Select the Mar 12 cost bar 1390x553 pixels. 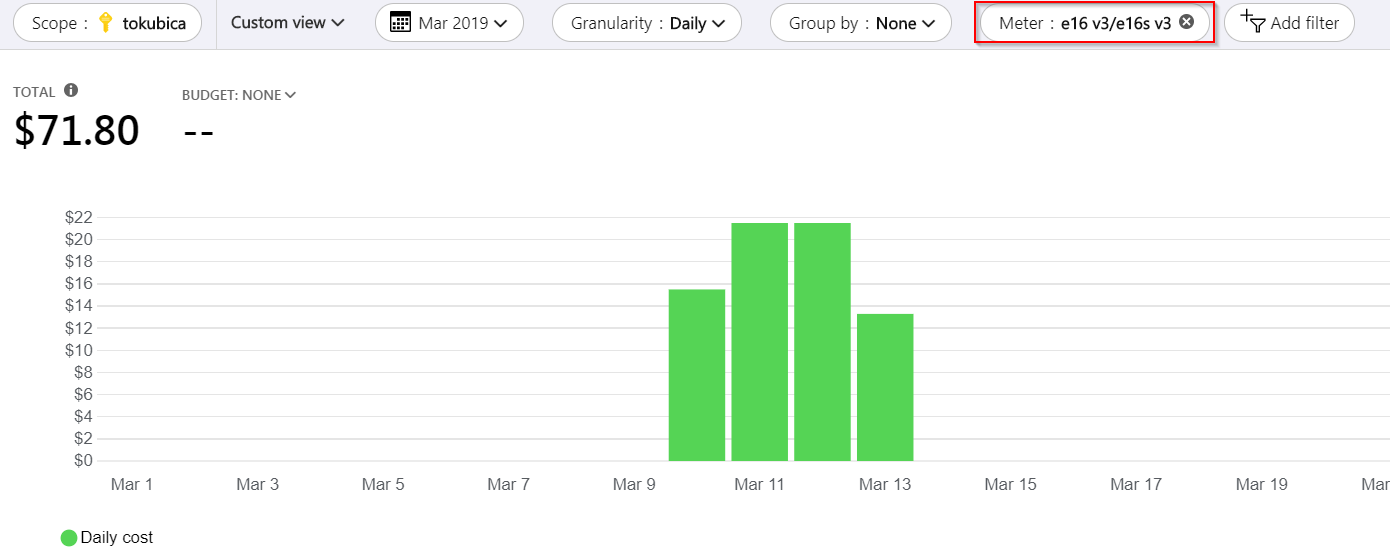point(823,342)
